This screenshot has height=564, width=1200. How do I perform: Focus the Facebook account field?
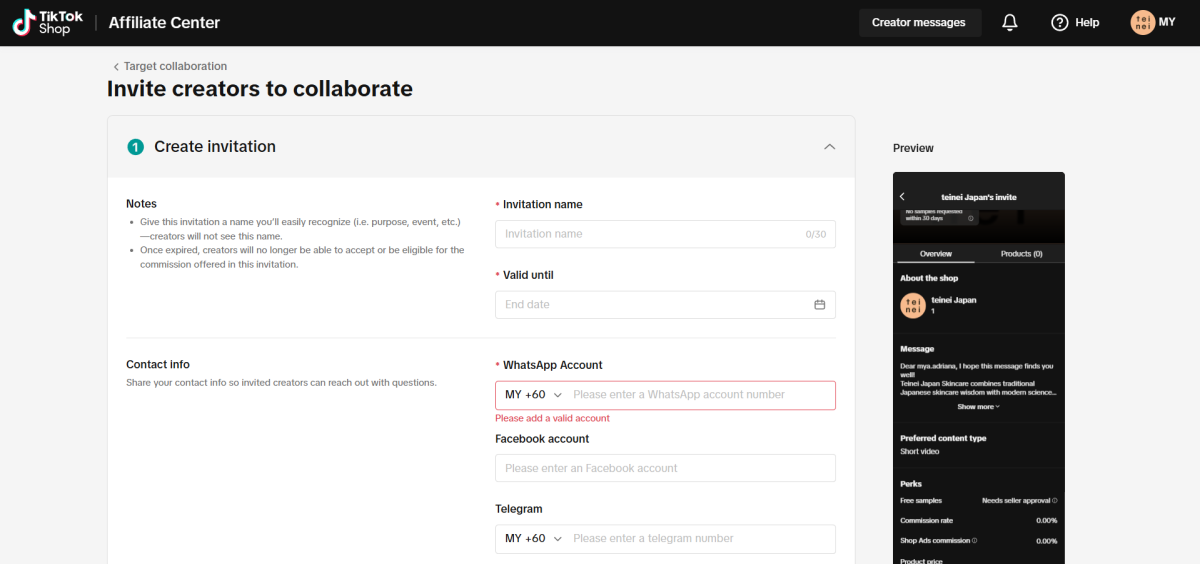[665, 468]
